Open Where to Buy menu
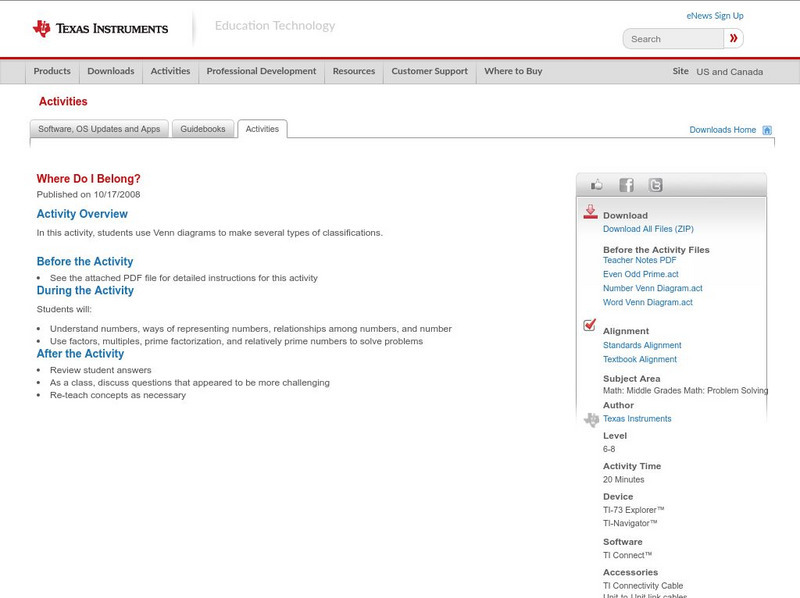The width and height of the screenshot is (800, 598). pos(513,71)
